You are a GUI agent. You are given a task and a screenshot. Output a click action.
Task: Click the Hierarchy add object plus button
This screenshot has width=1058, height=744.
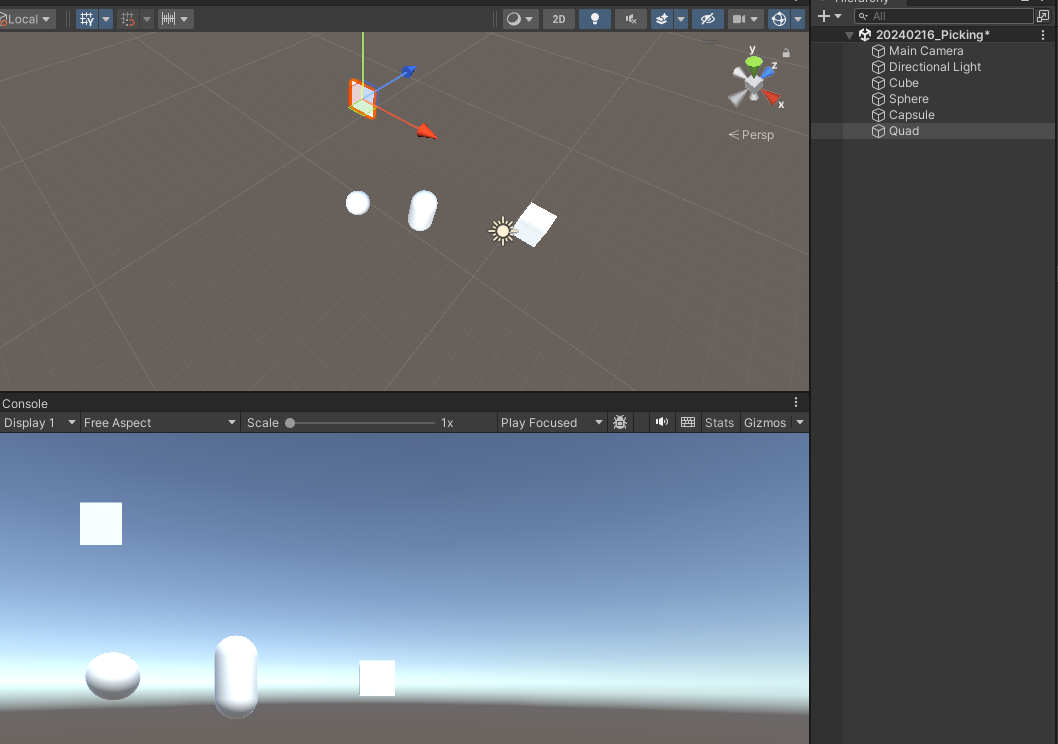[824, 16]
